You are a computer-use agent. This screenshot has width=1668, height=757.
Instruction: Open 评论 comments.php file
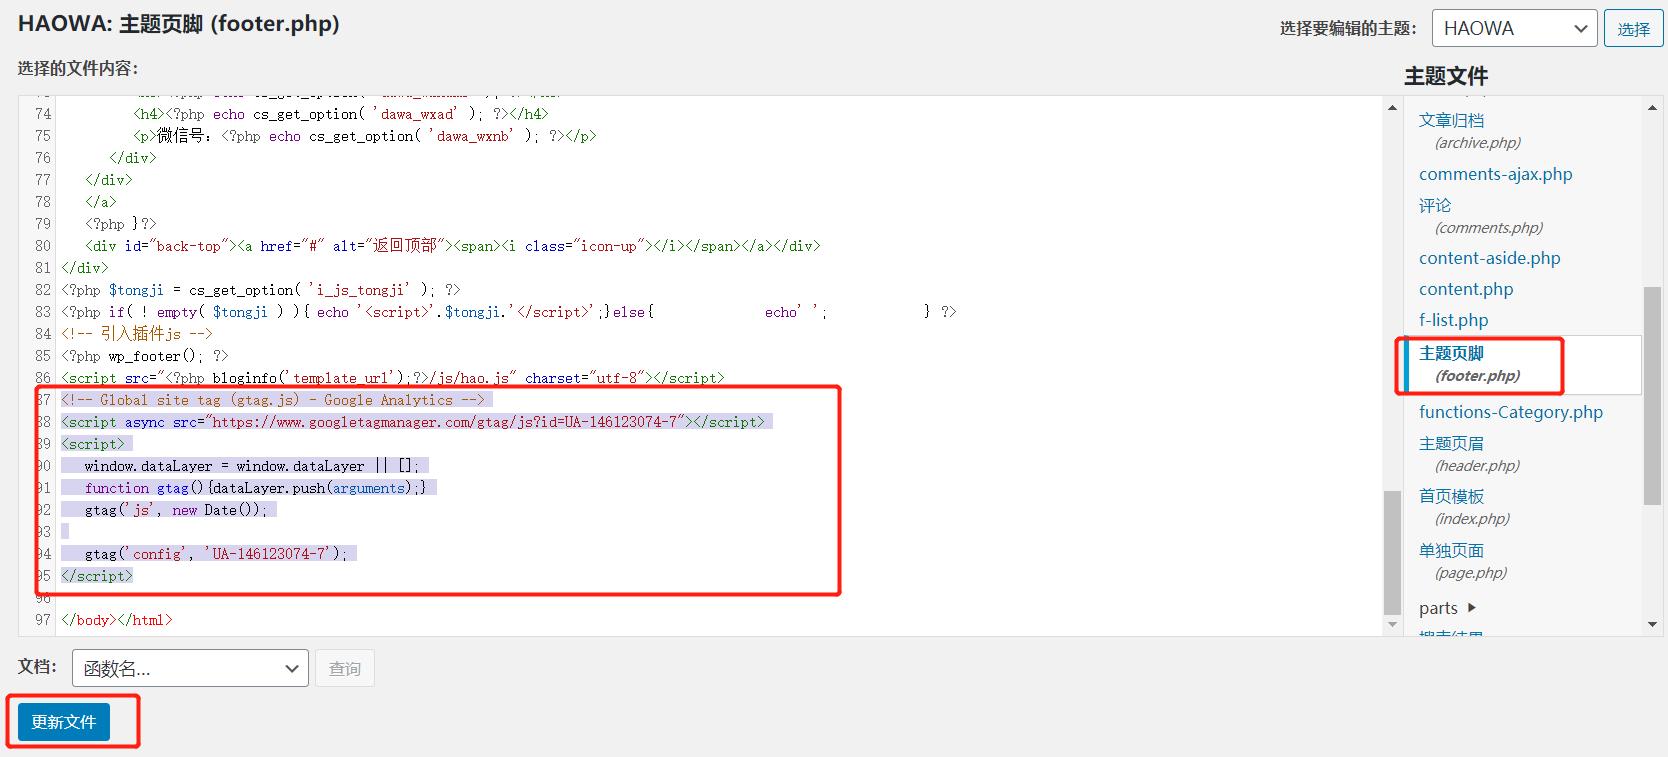[x=1481, y=216]
